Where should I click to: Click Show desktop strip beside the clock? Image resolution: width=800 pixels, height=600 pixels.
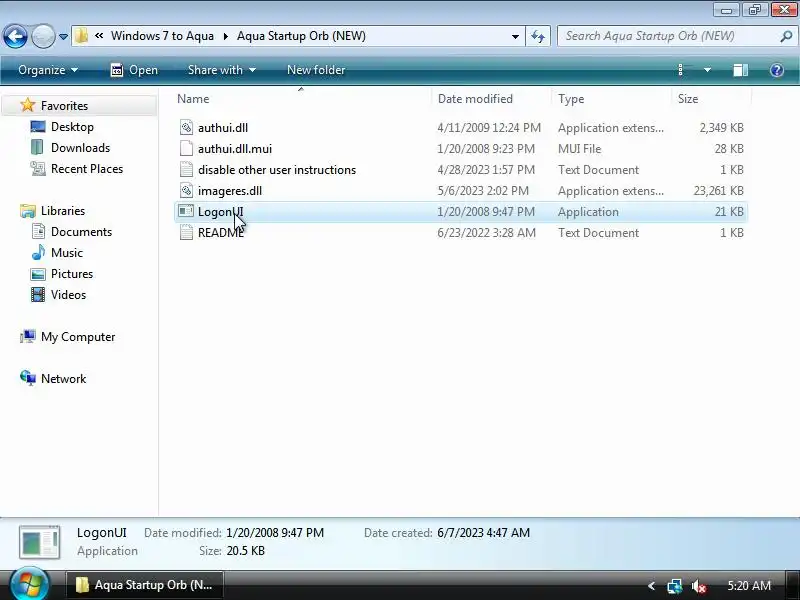pos(794,585)
